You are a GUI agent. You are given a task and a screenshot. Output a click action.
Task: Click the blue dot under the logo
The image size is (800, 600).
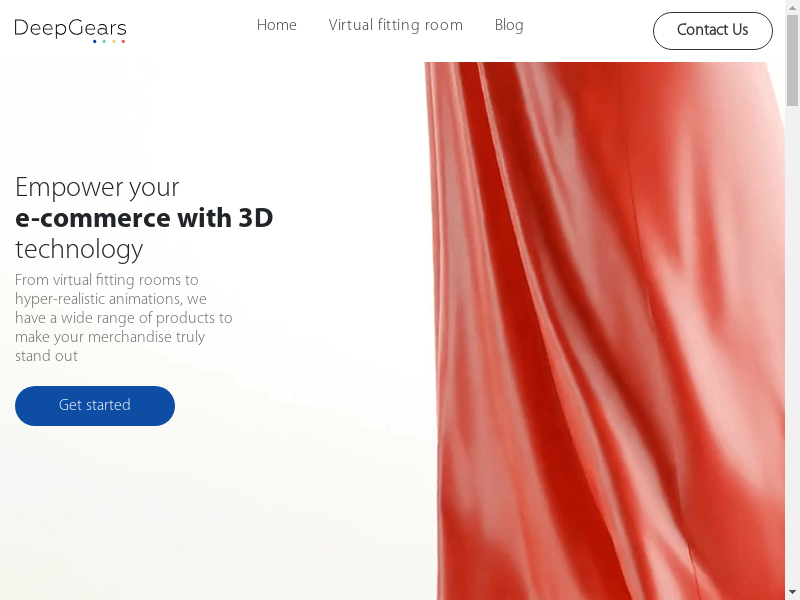pos(94,41)
